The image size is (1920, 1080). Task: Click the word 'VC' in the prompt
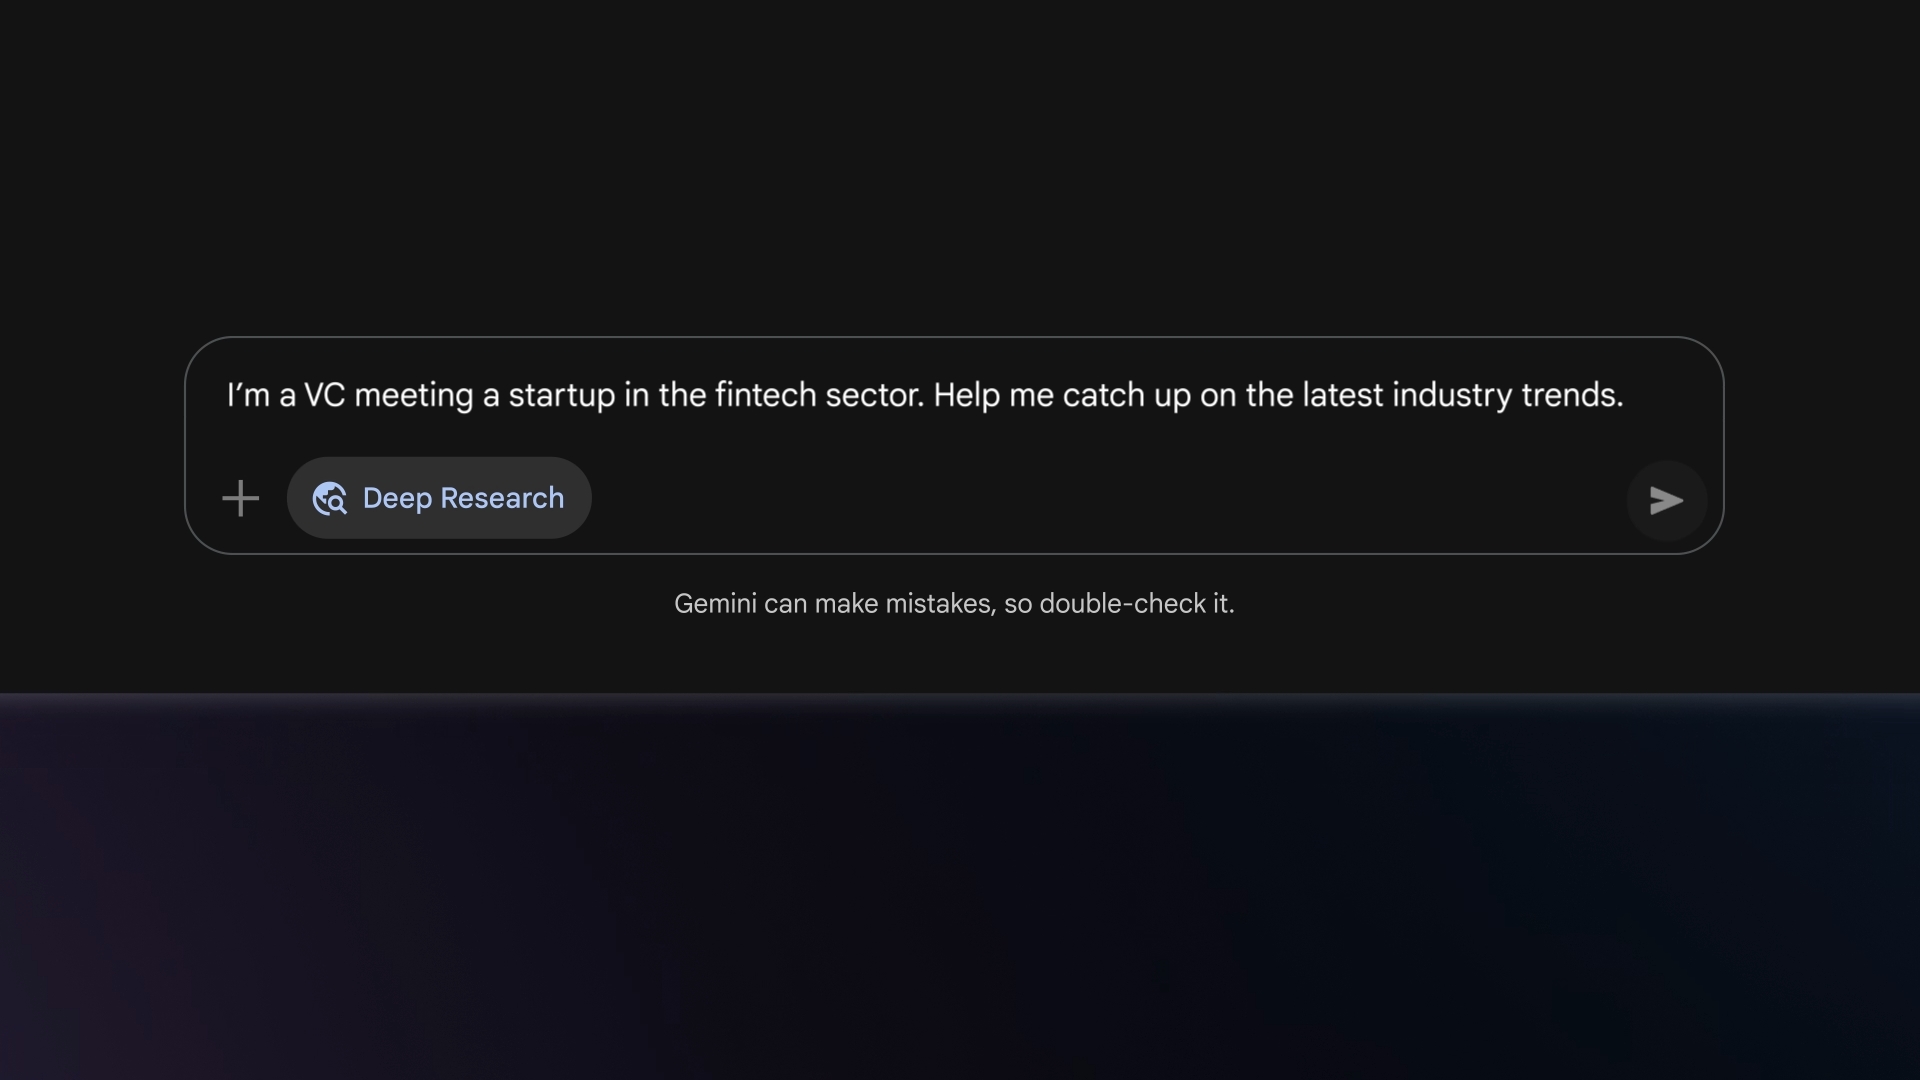[324, 395]
